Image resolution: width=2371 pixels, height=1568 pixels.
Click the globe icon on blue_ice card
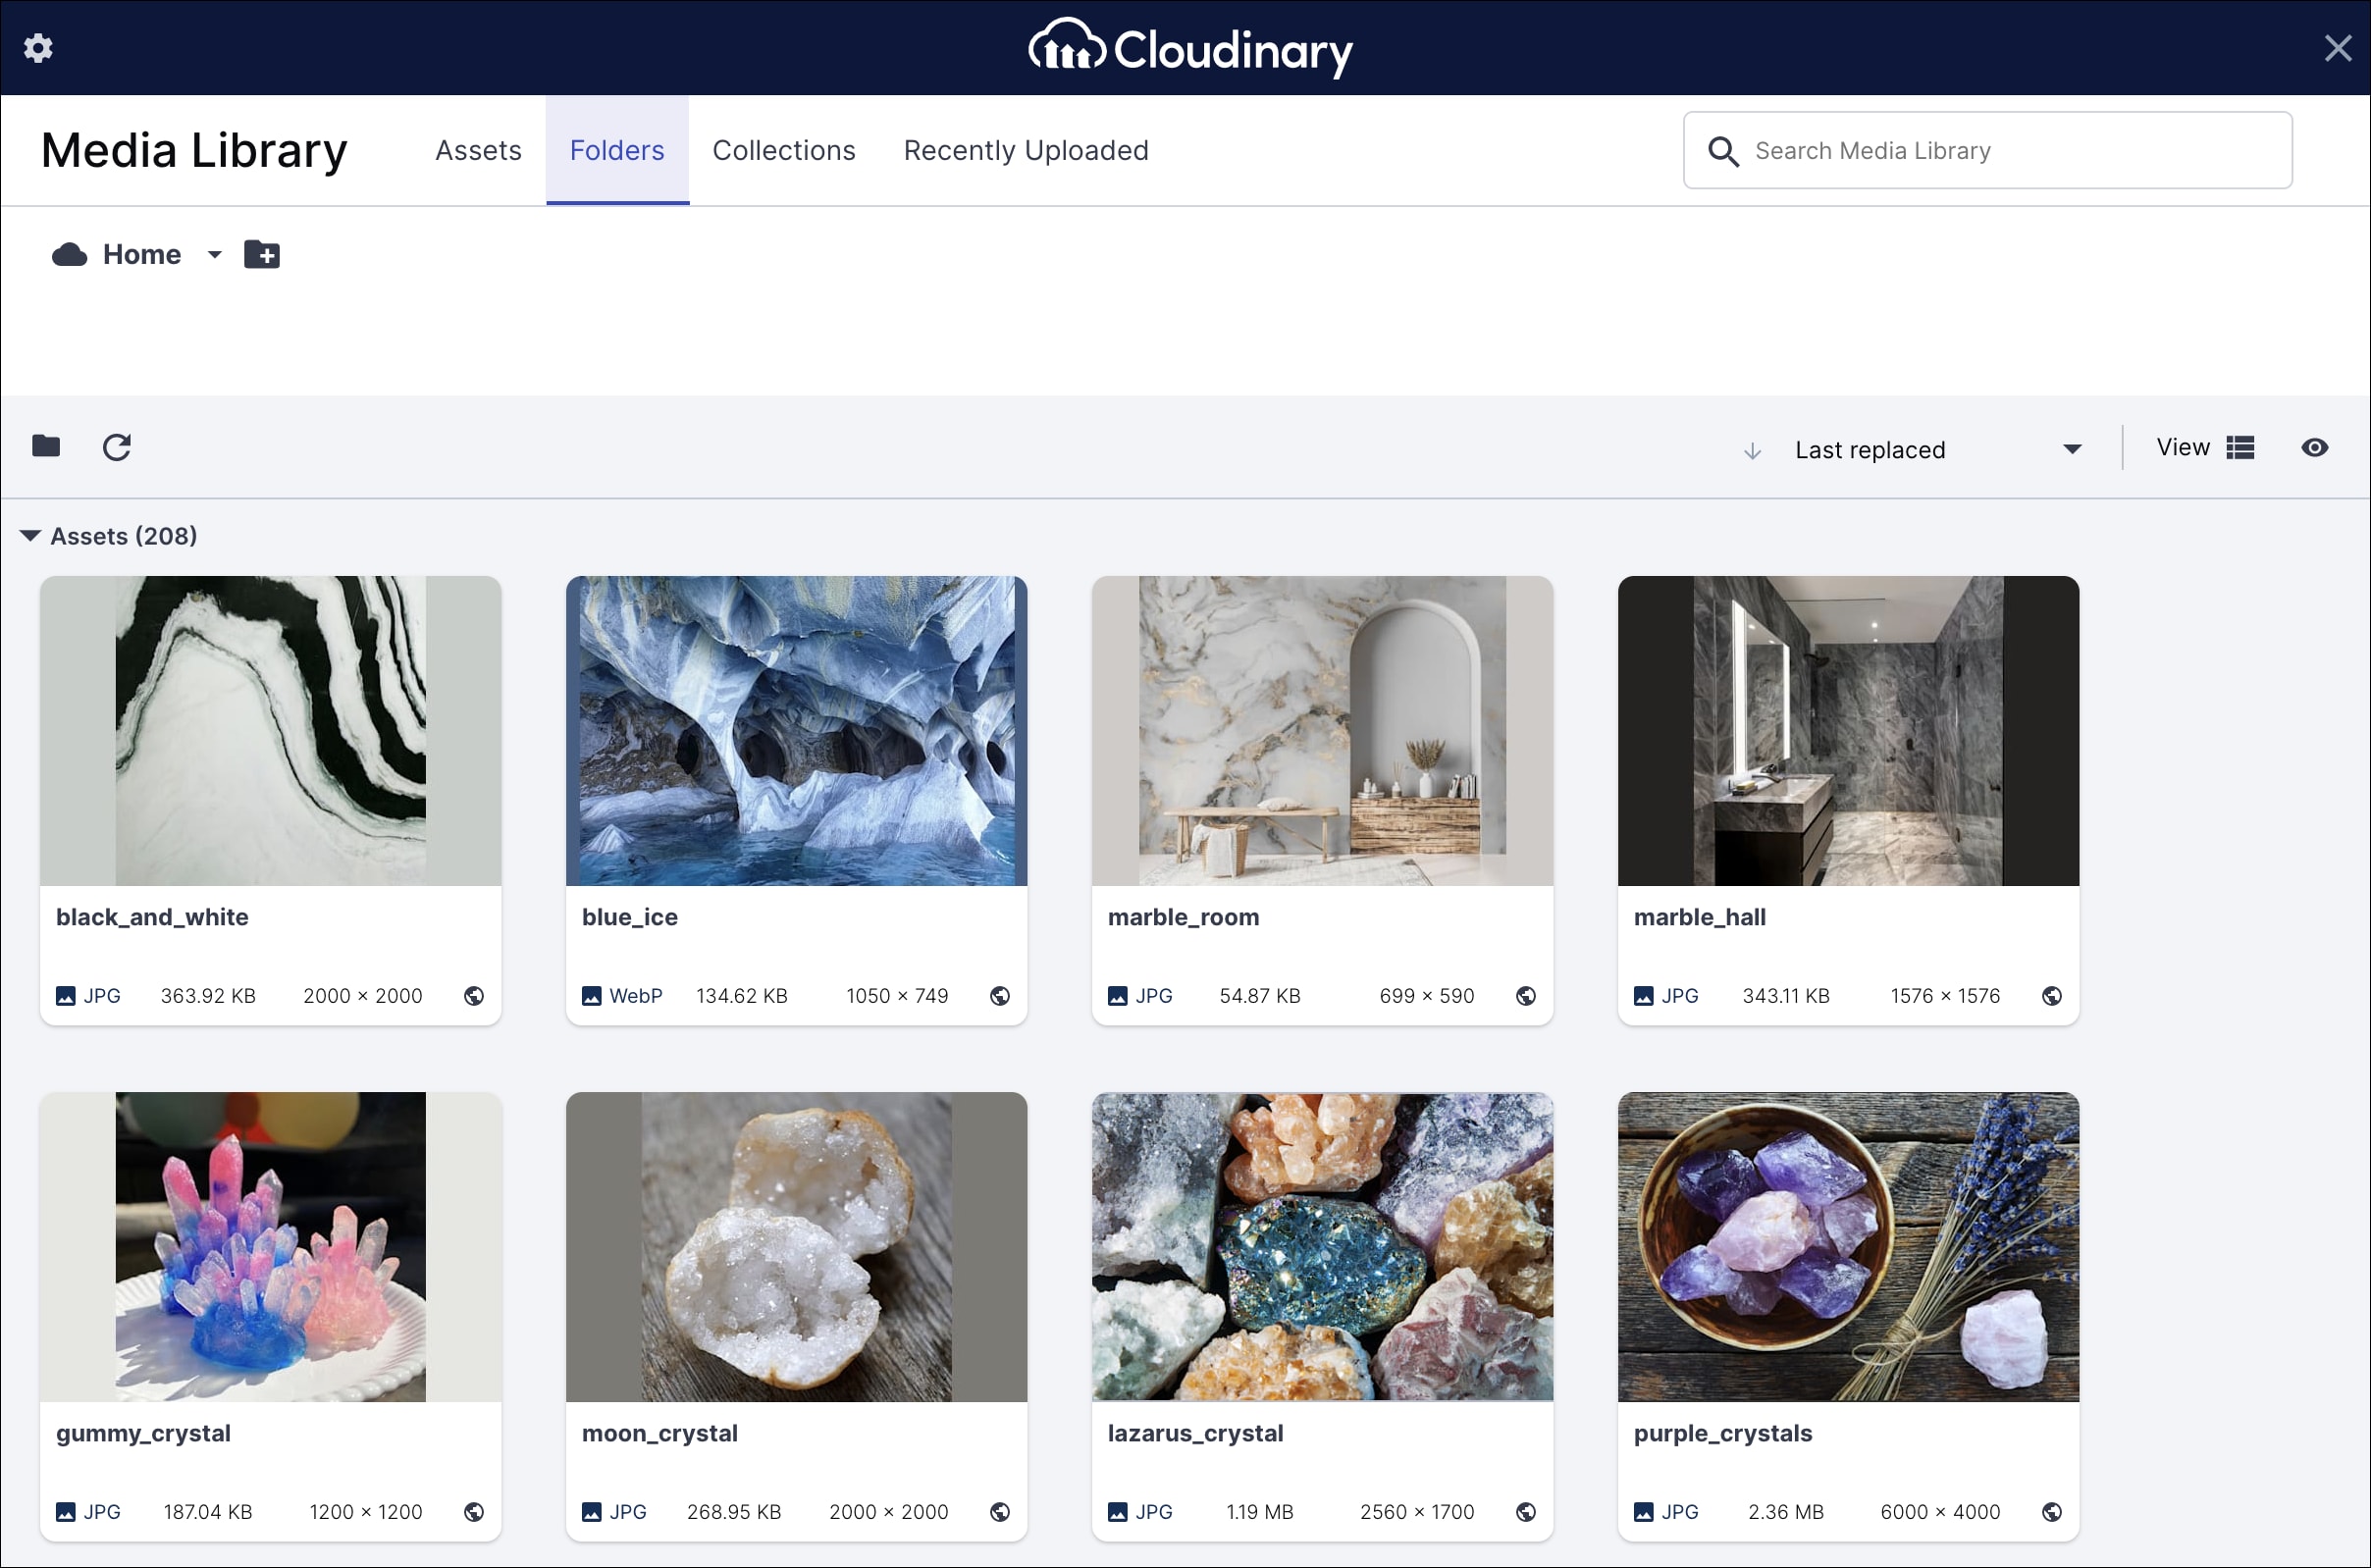pyautogui.click(x=999, y=996)
